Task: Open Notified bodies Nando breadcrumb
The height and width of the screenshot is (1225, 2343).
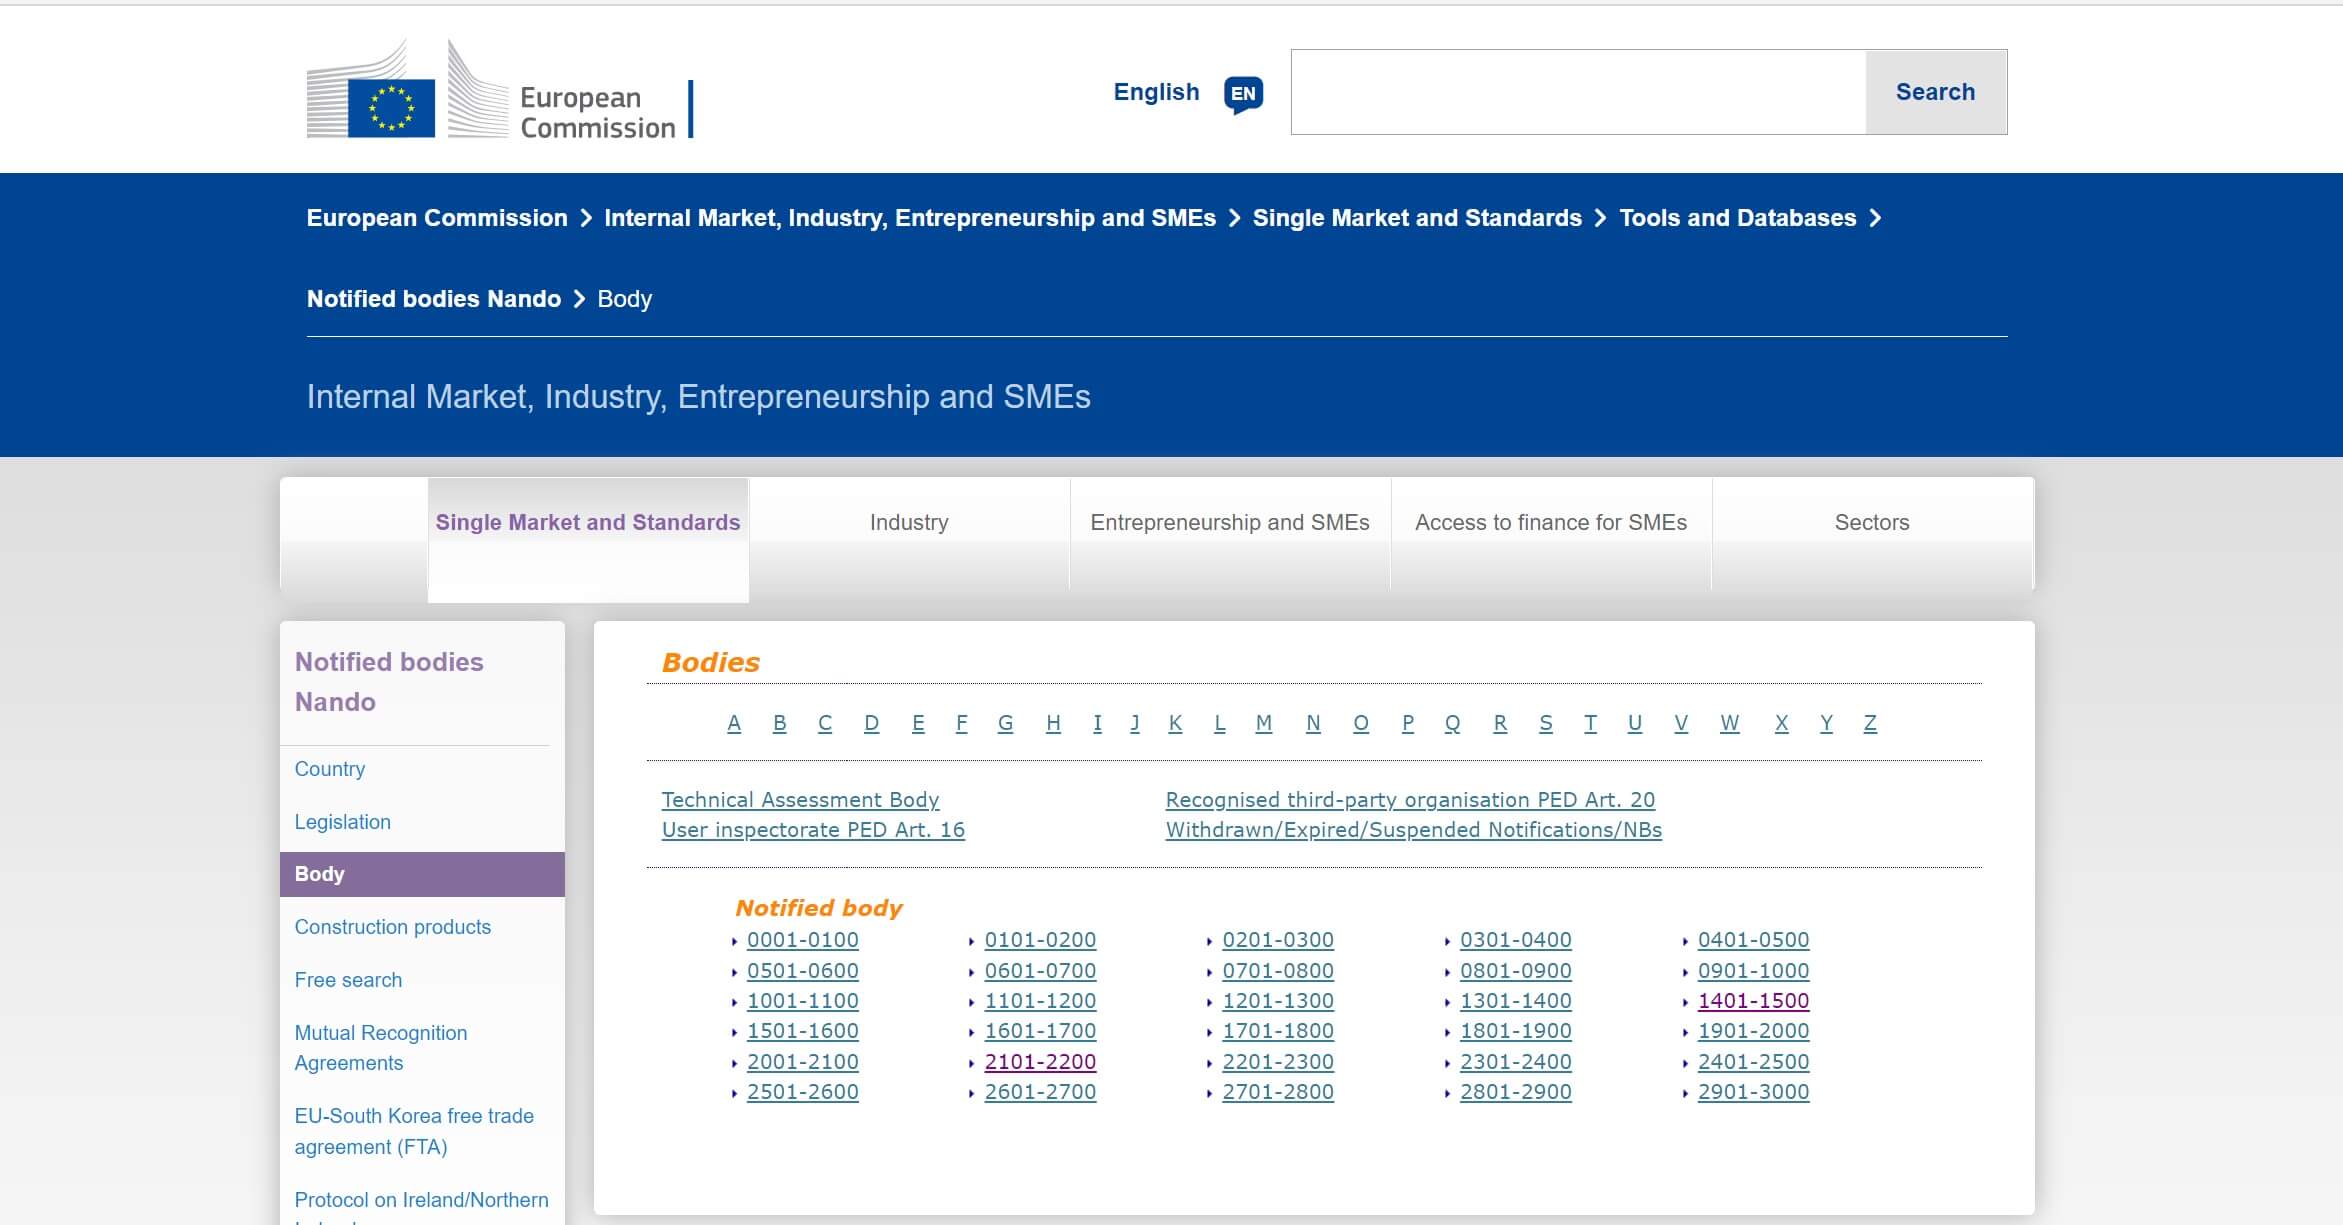Action: click(434, 299)
